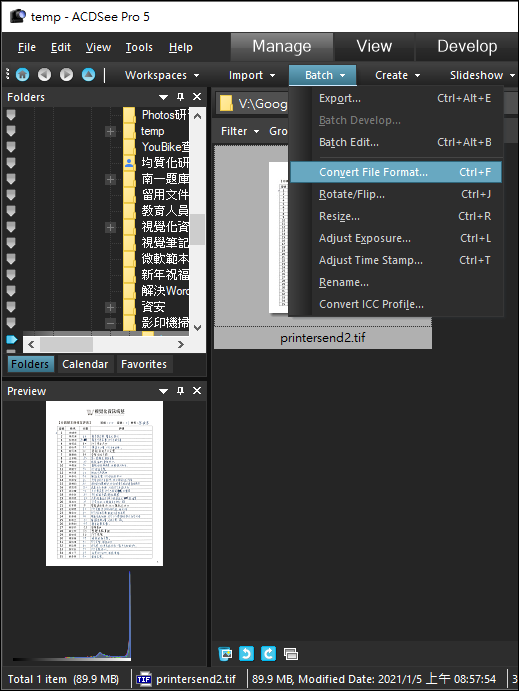Toggle easy-select marker beside YouBike folder
This screenshot has width=519, height=691.
(x=11, y=147)
